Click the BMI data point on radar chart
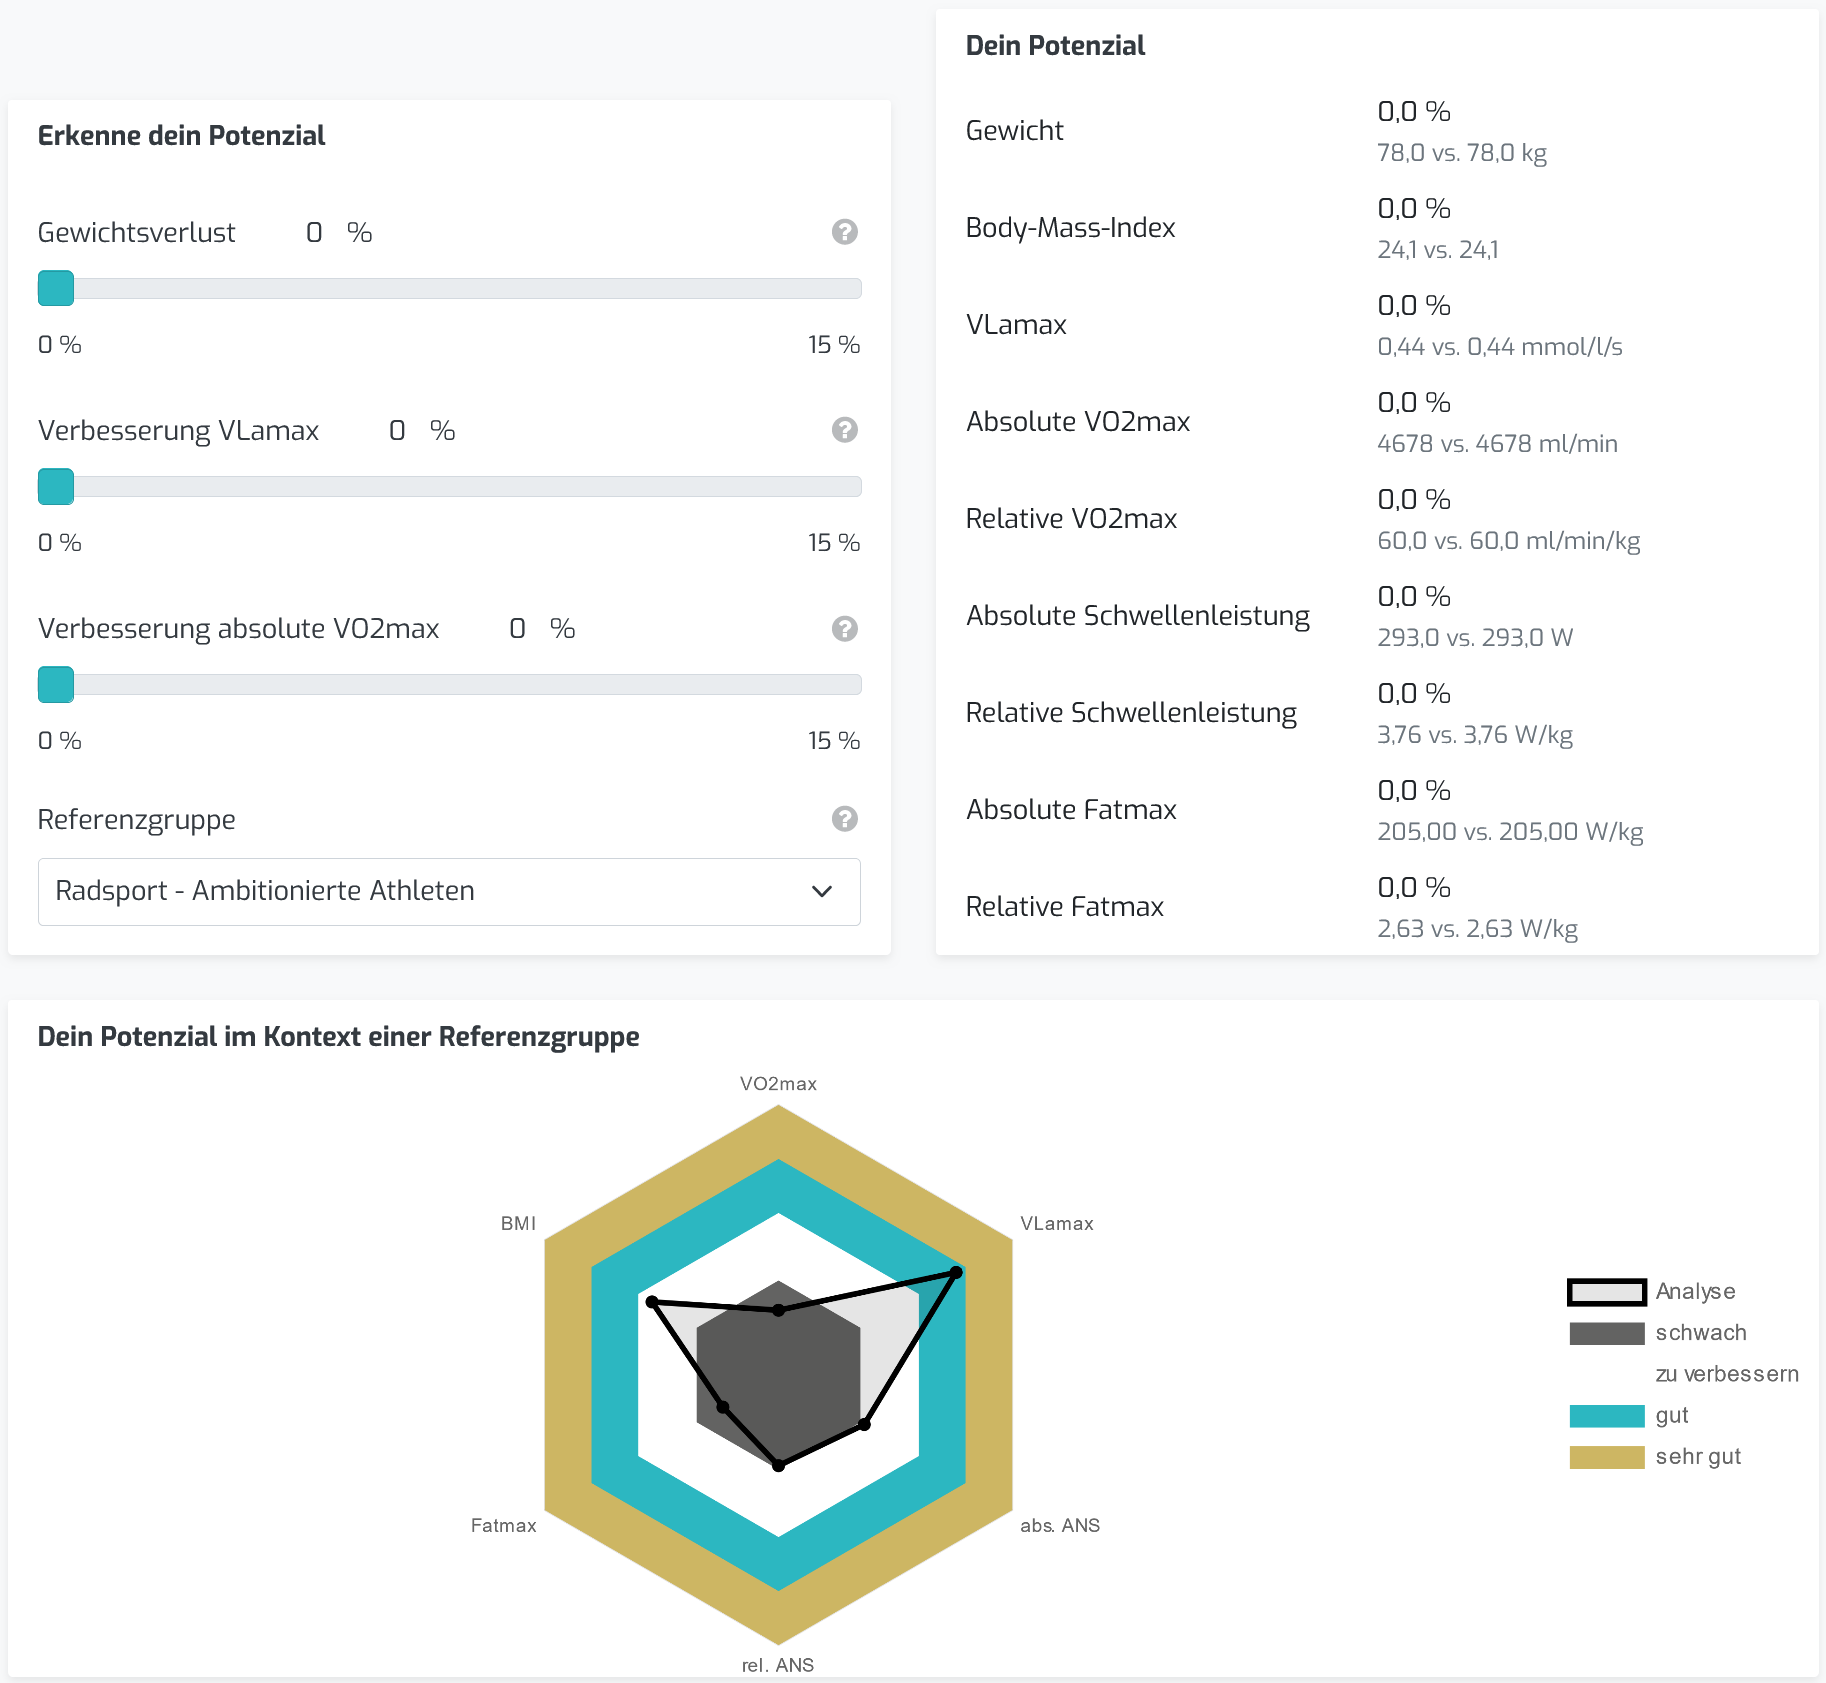Image resolution: width=1826 pixels, height=1683 pixels. (652, 1302)
